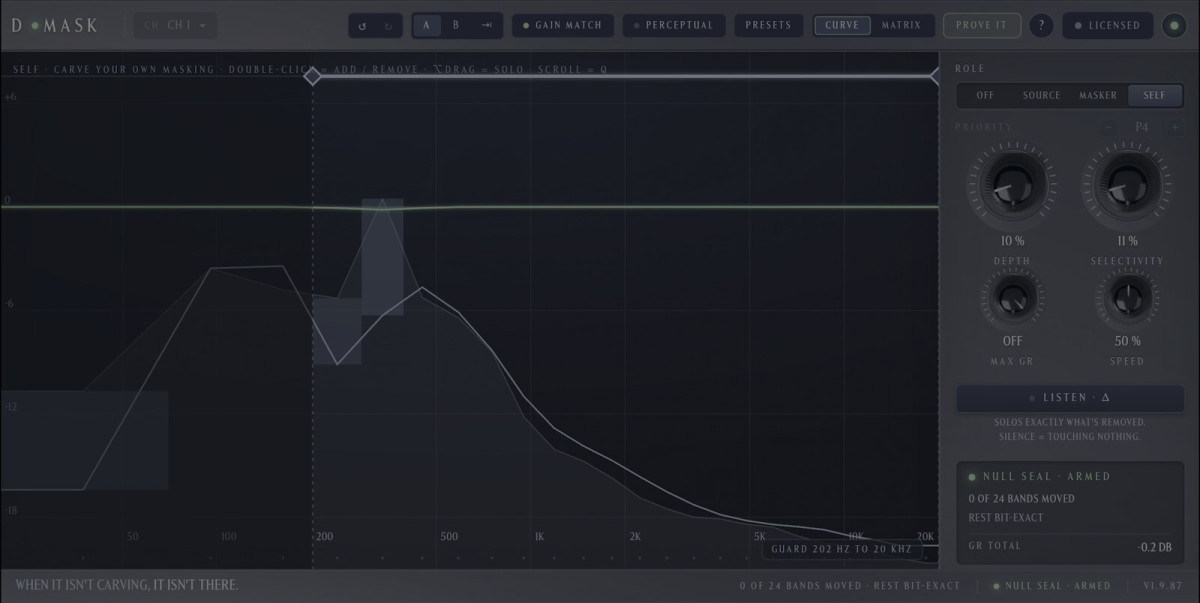Click the Prove It button
Viewport: 1200px width, 603px height.
(981, 25)
